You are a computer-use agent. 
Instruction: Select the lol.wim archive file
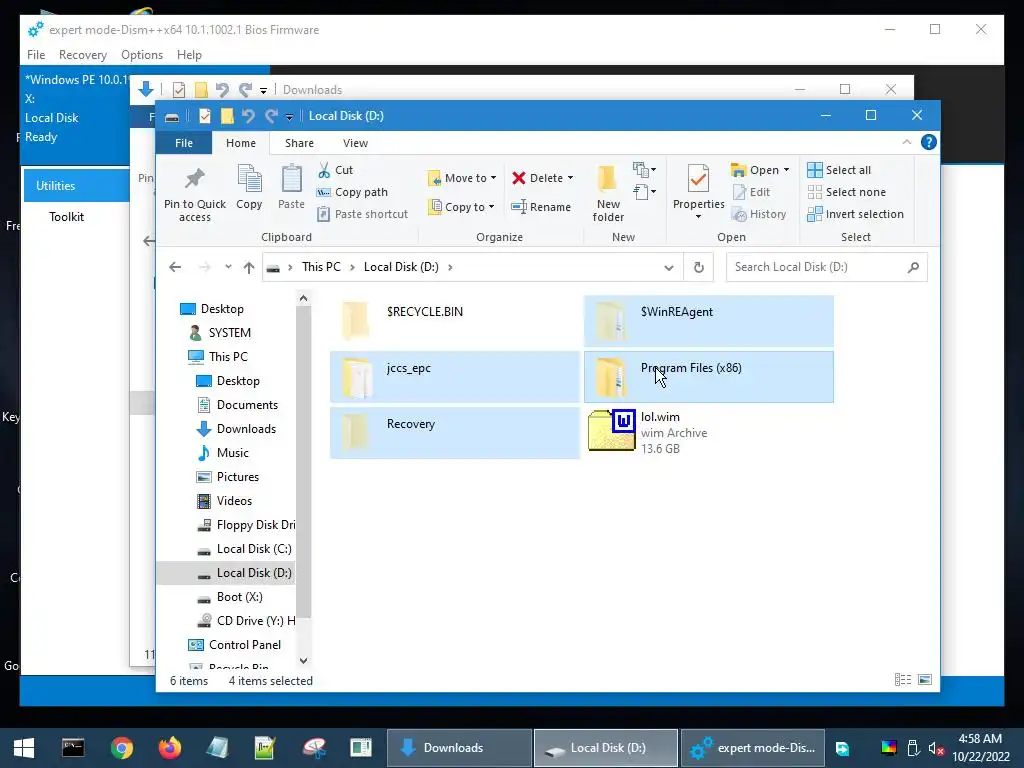tap(709, 432)
